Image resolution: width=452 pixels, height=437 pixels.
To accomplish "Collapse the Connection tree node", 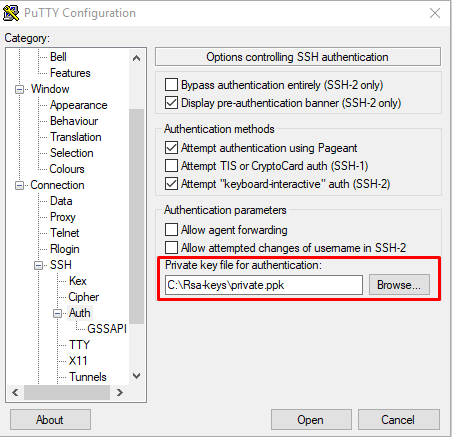I will [20, 185].
